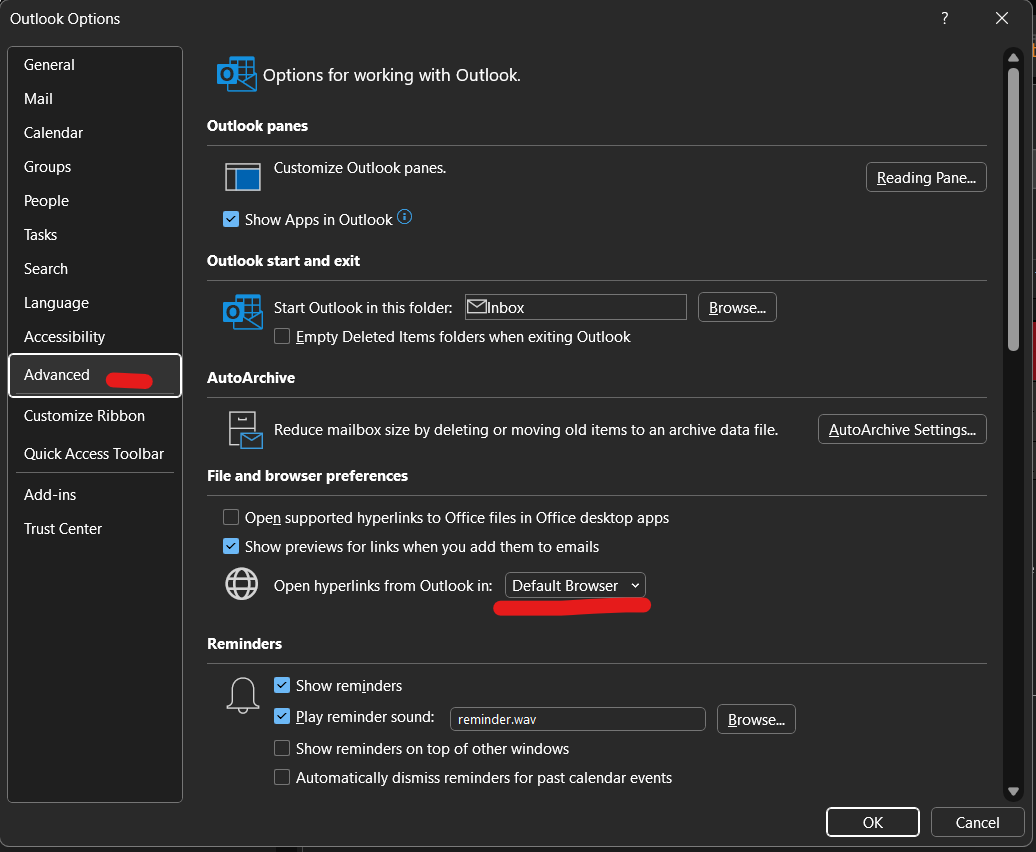The width and height of the screenshot is (1036, 852).
Task: Toggle Show previews for links checkbox
Action: (x=231, y=546)
